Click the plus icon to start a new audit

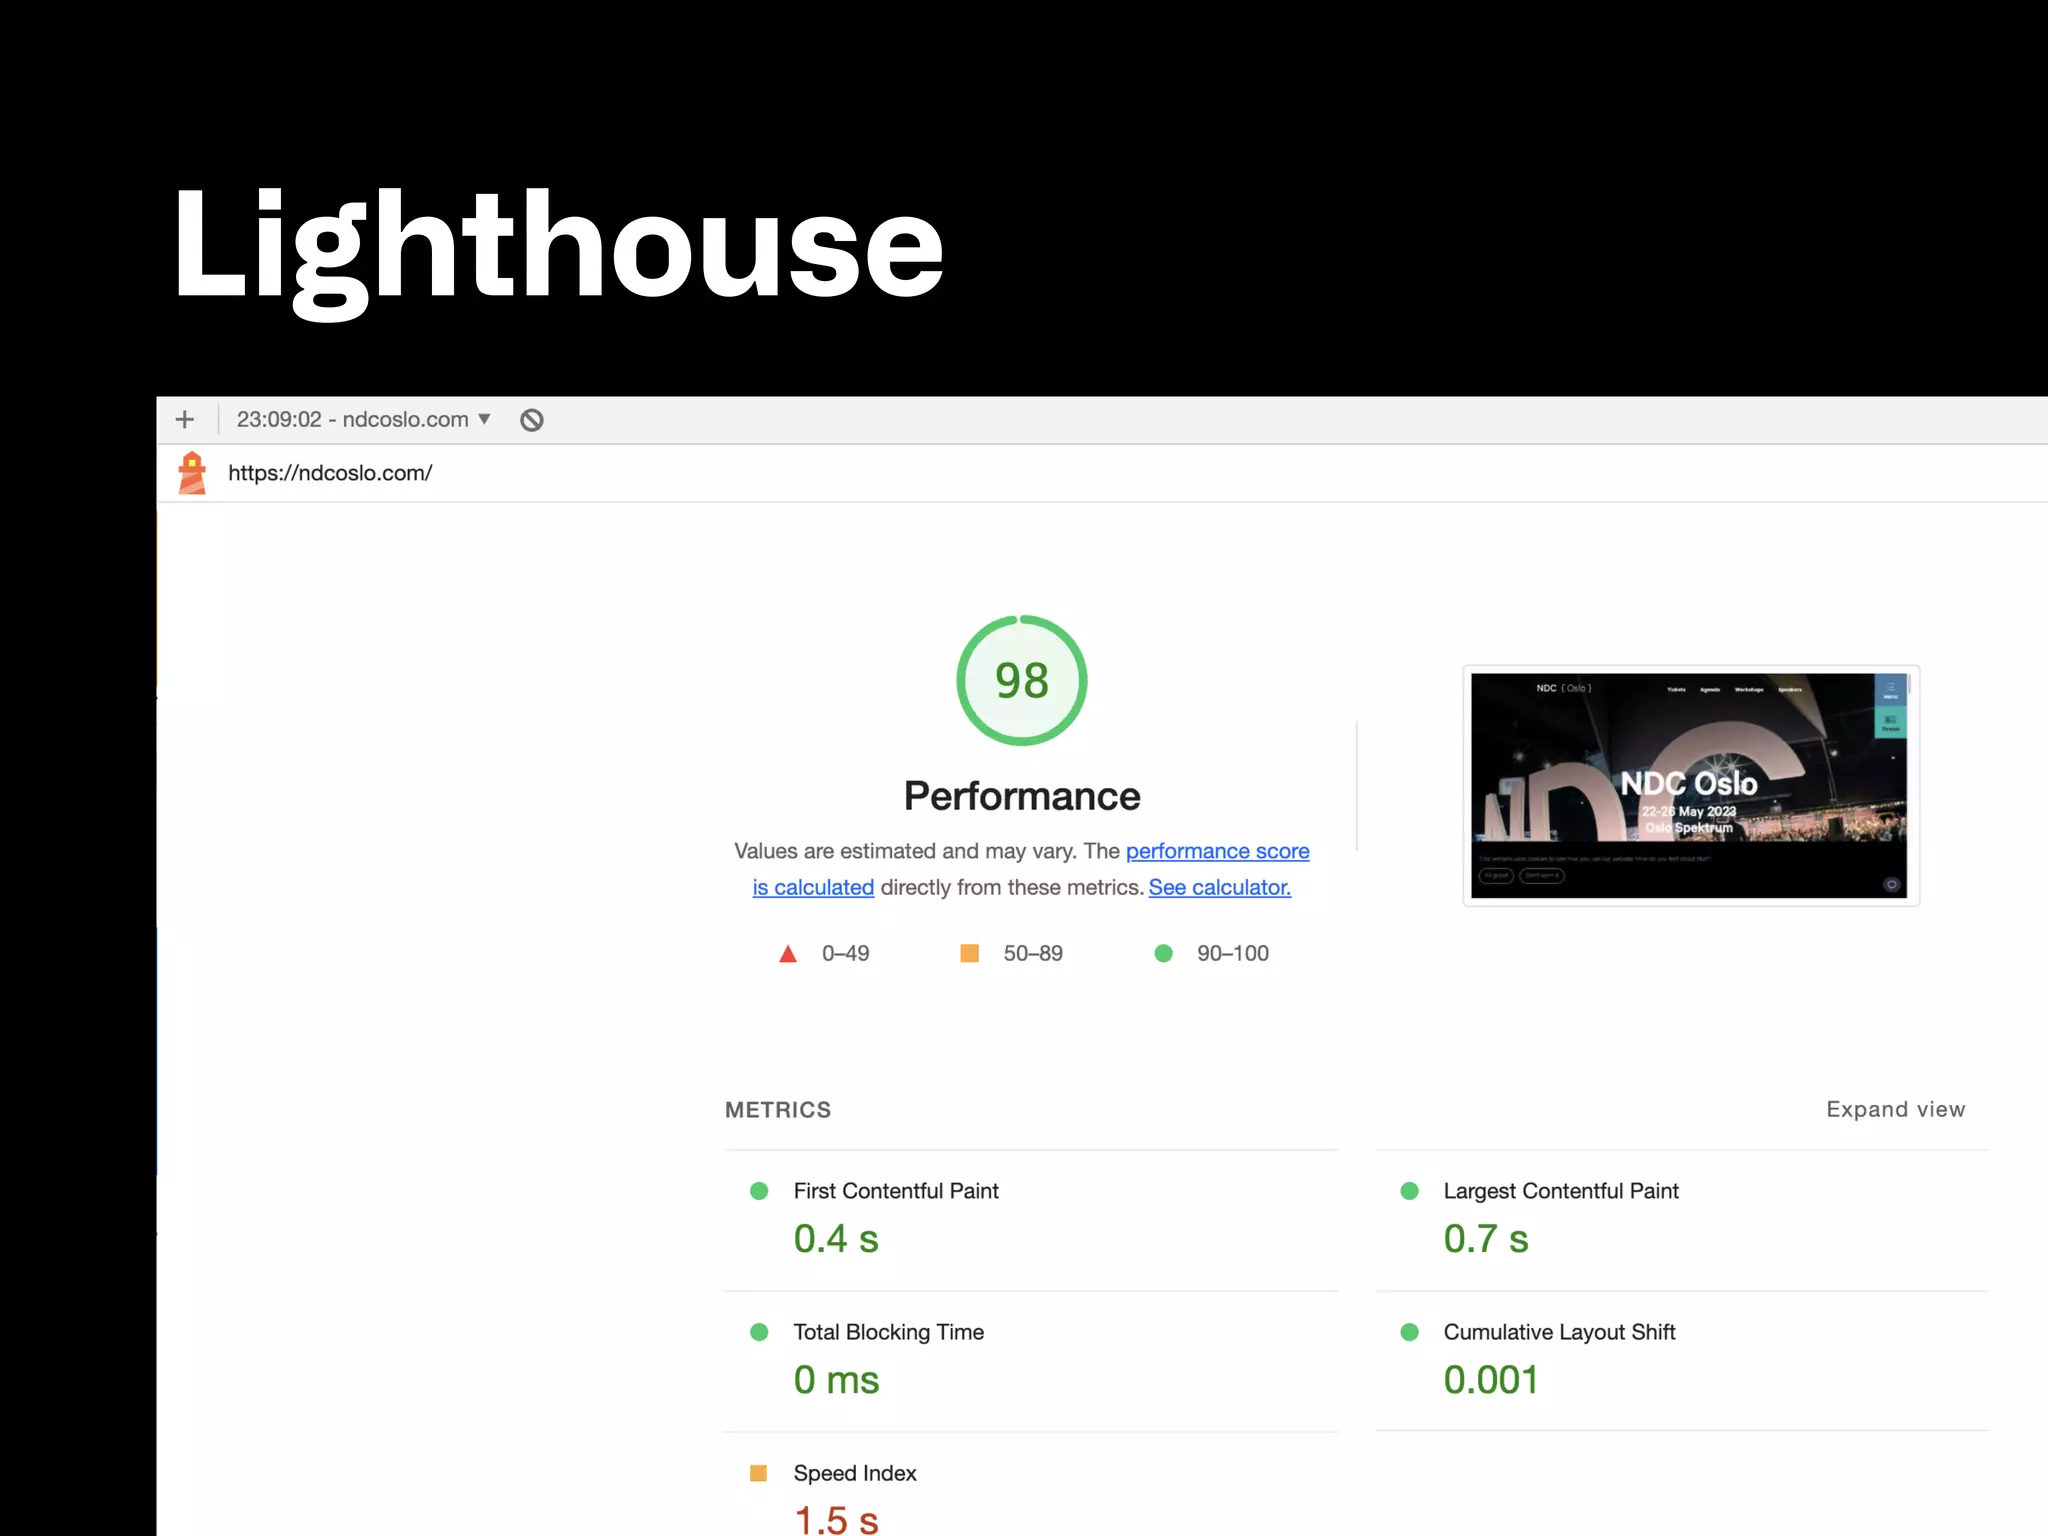click(x=185, y=419)
